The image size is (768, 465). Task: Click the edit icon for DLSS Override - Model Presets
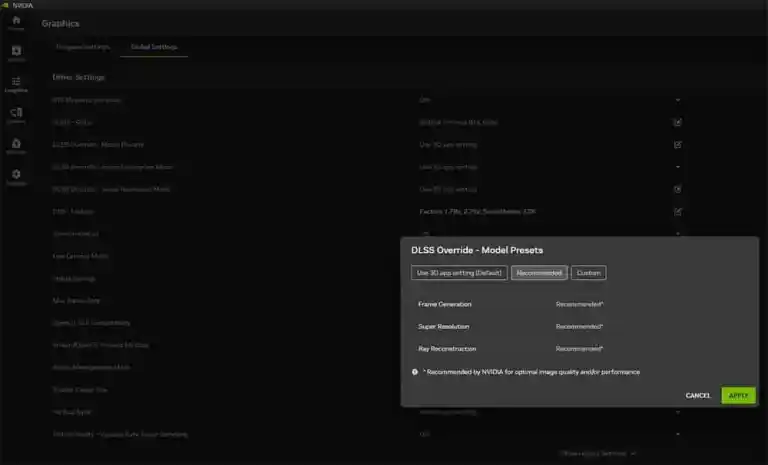[677, 144]
